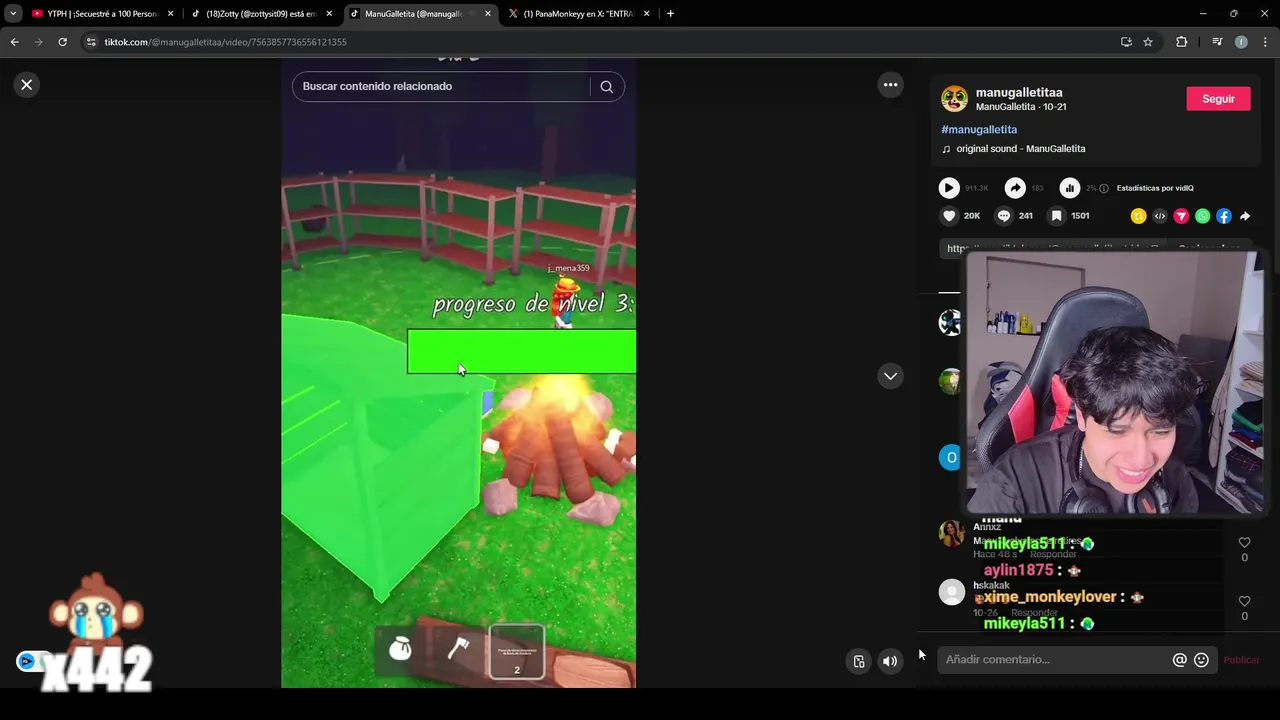The height and width of the screenshot is (720, 1280).
Task: Open the emoji picker in comment box
Action: tap(1201, 660)
